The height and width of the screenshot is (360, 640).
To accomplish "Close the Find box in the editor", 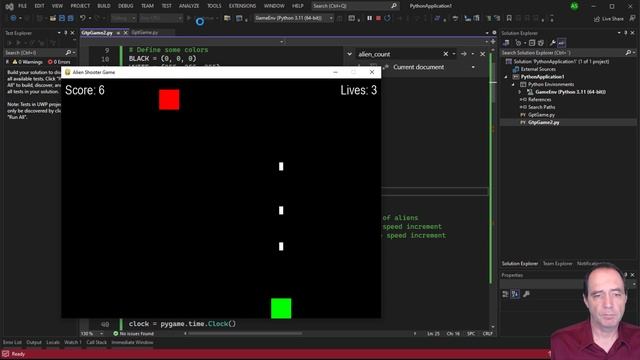I will point(482,54).
